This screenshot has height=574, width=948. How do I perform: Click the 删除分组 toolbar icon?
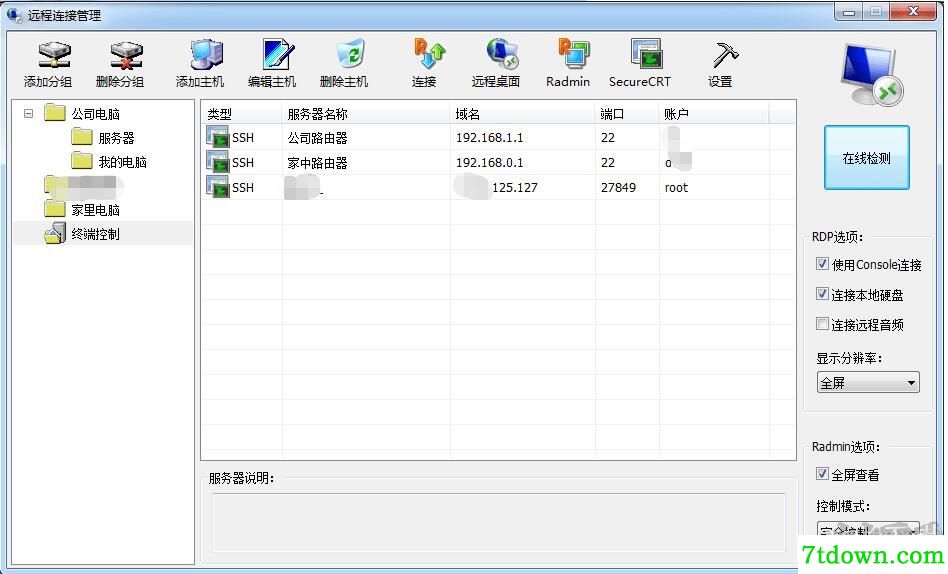[x=126, y=55]
